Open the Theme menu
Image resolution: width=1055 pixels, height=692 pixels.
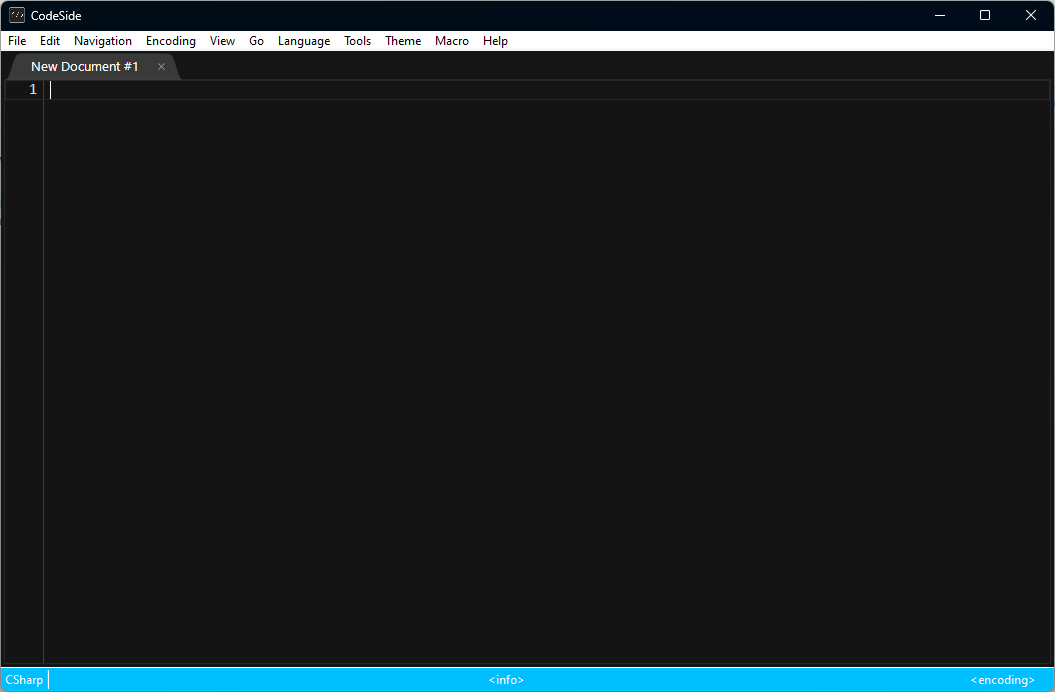pos(402,41)
